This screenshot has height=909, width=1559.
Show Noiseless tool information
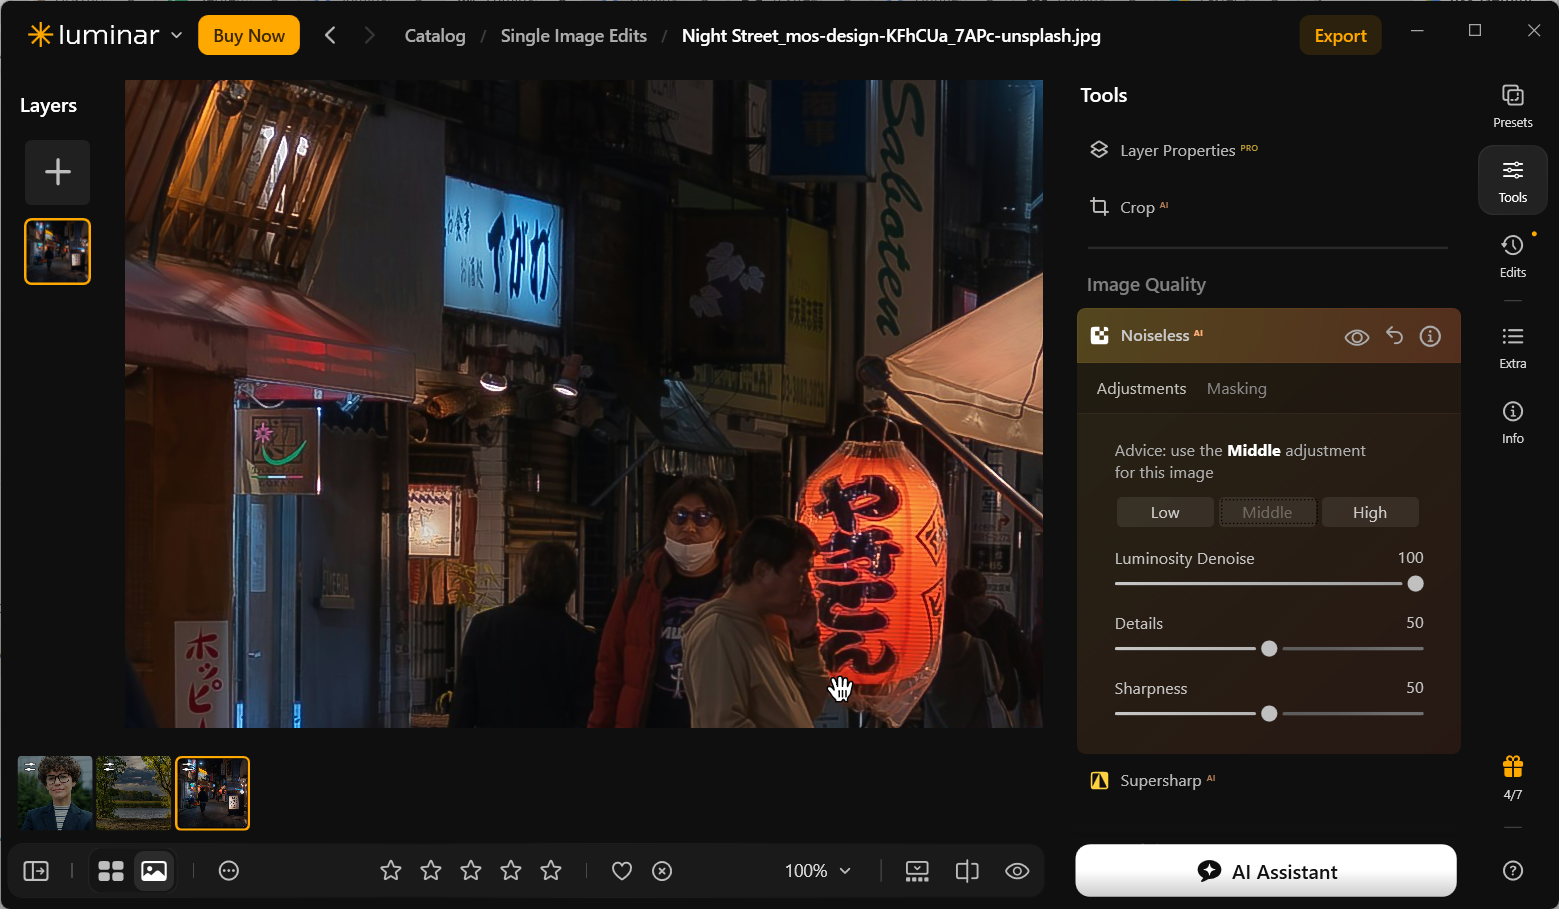click(1430, 336)
